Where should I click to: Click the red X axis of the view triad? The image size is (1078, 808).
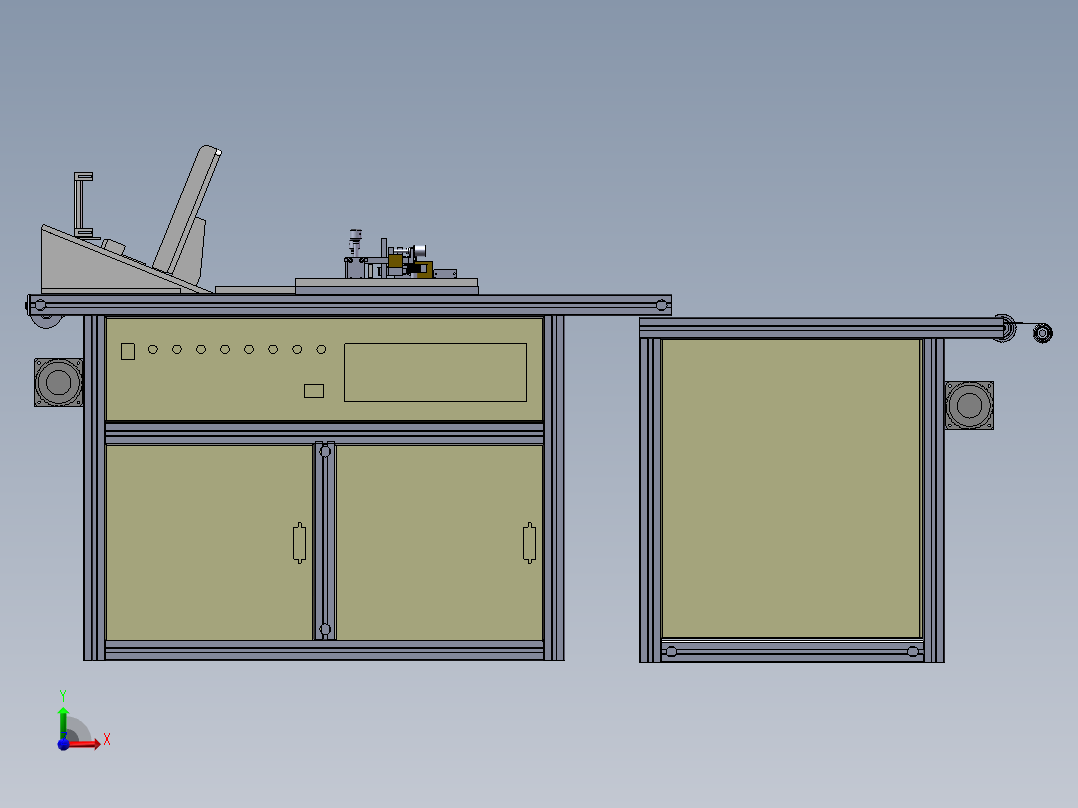85,744
